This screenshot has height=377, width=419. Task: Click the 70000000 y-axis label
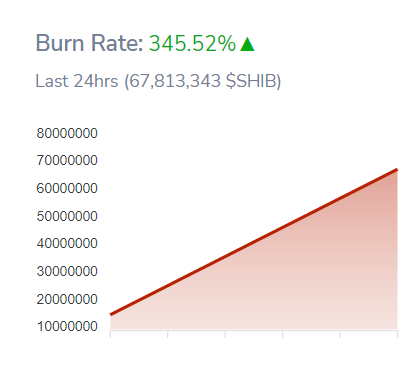[67, 160]
